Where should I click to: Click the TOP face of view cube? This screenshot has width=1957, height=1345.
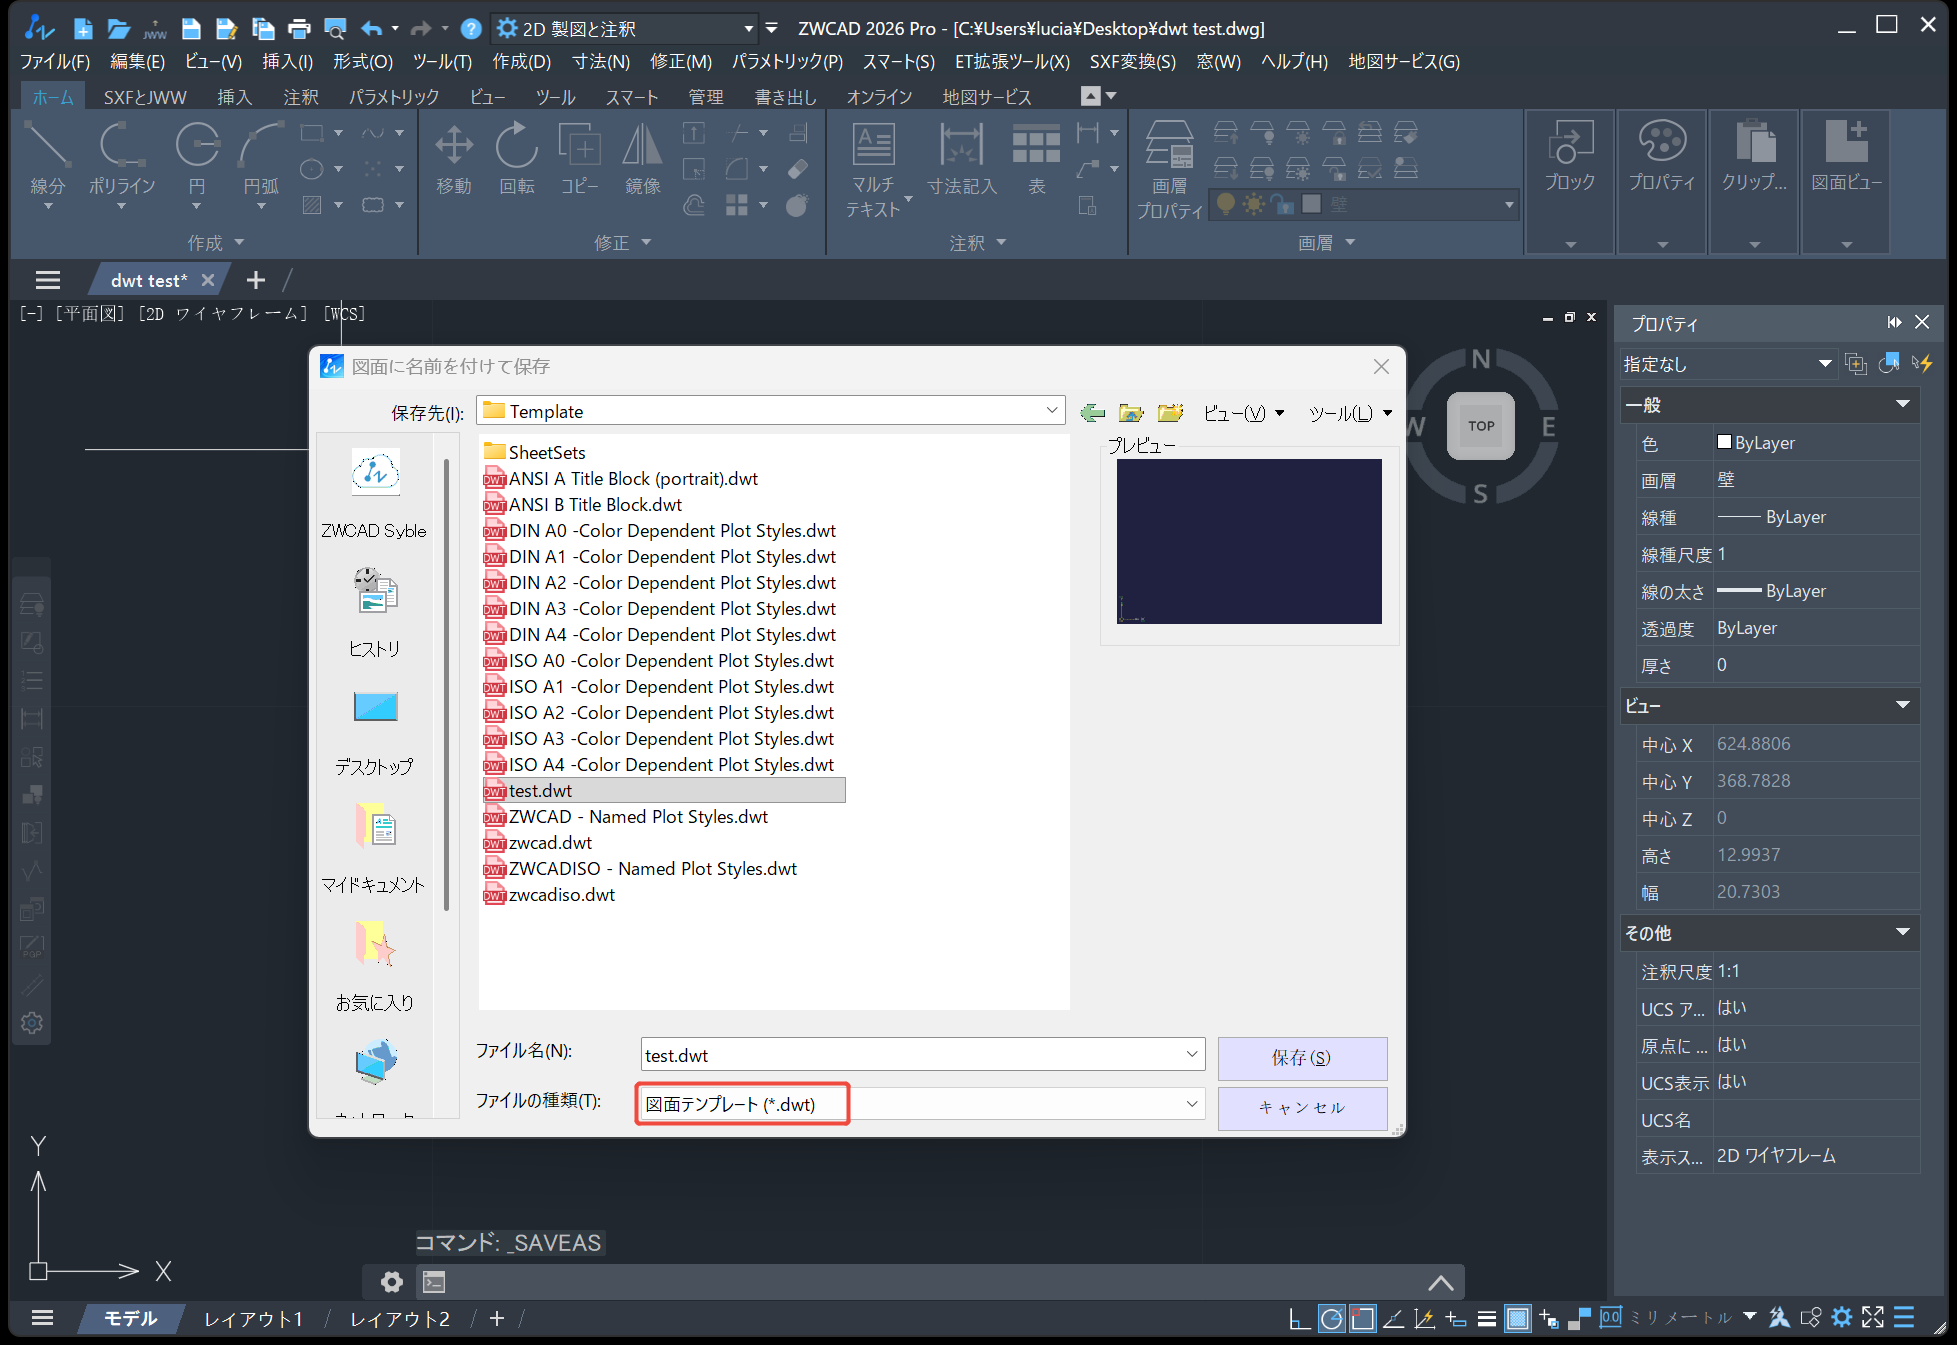[x=1481, y=426]
